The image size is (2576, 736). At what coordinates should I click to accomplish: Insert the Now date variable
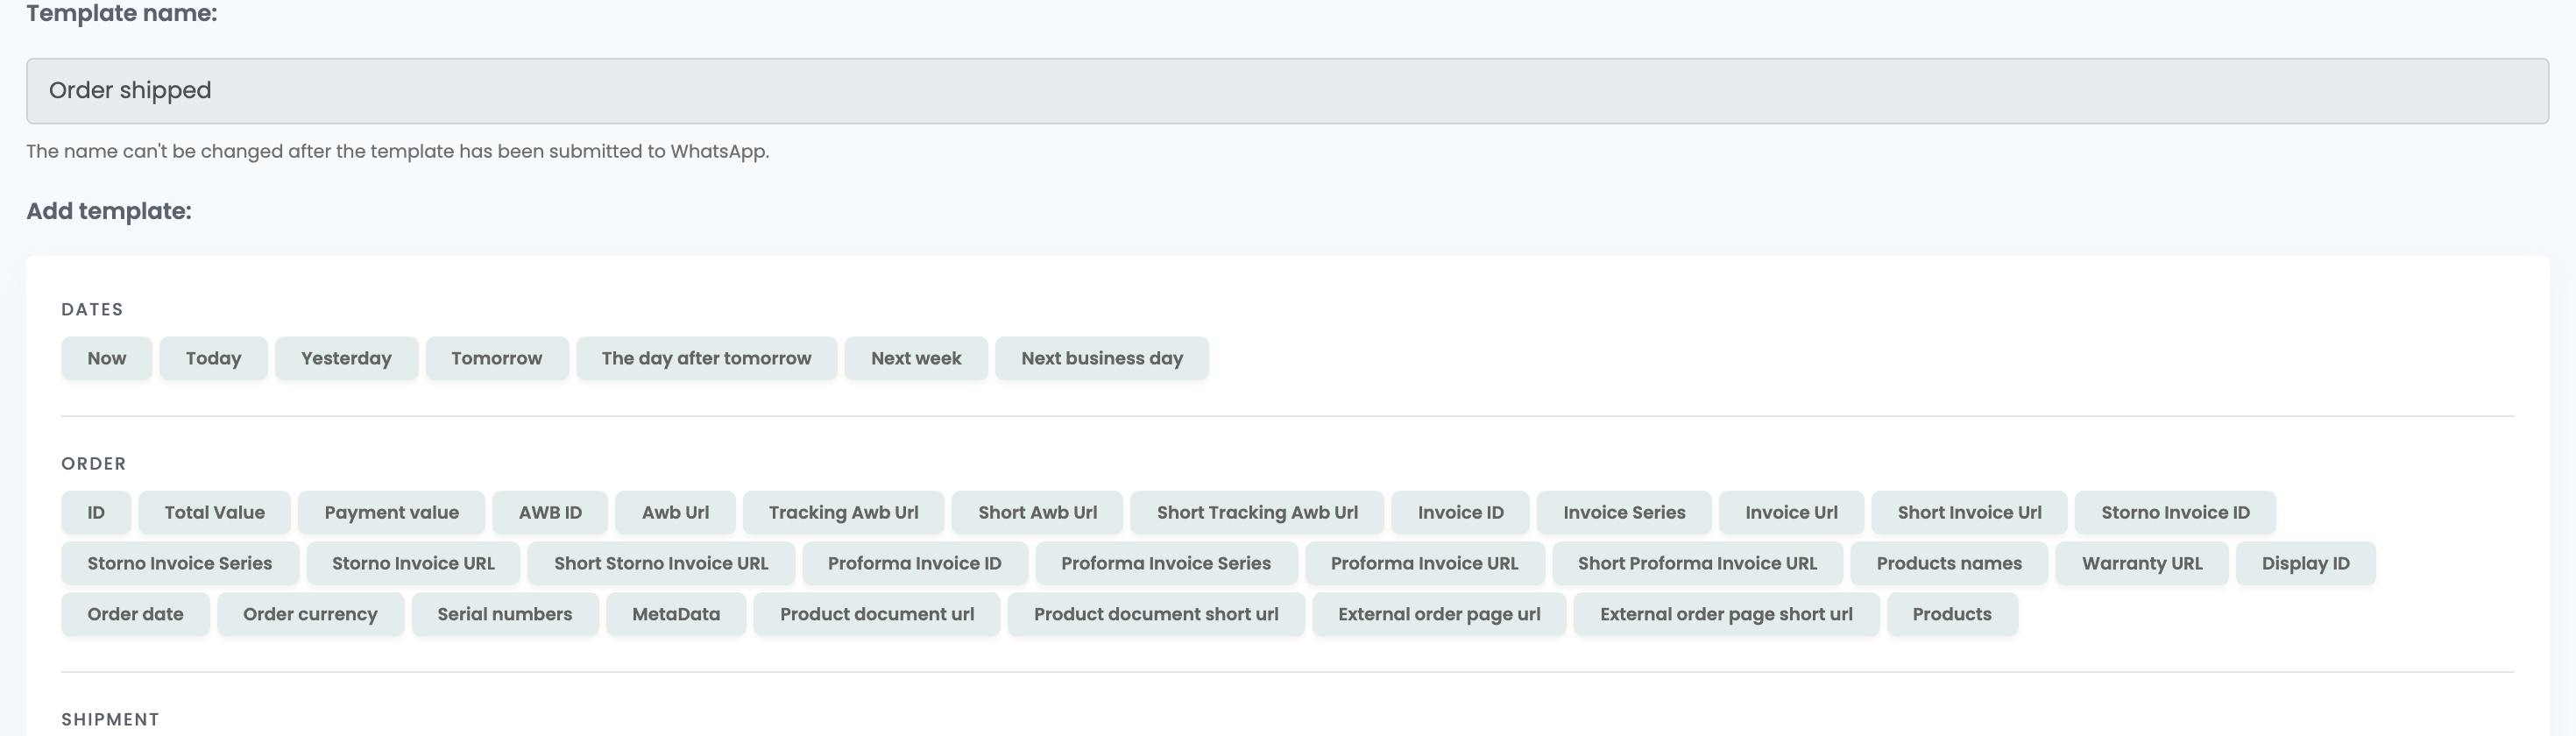(x=106, y=358)
